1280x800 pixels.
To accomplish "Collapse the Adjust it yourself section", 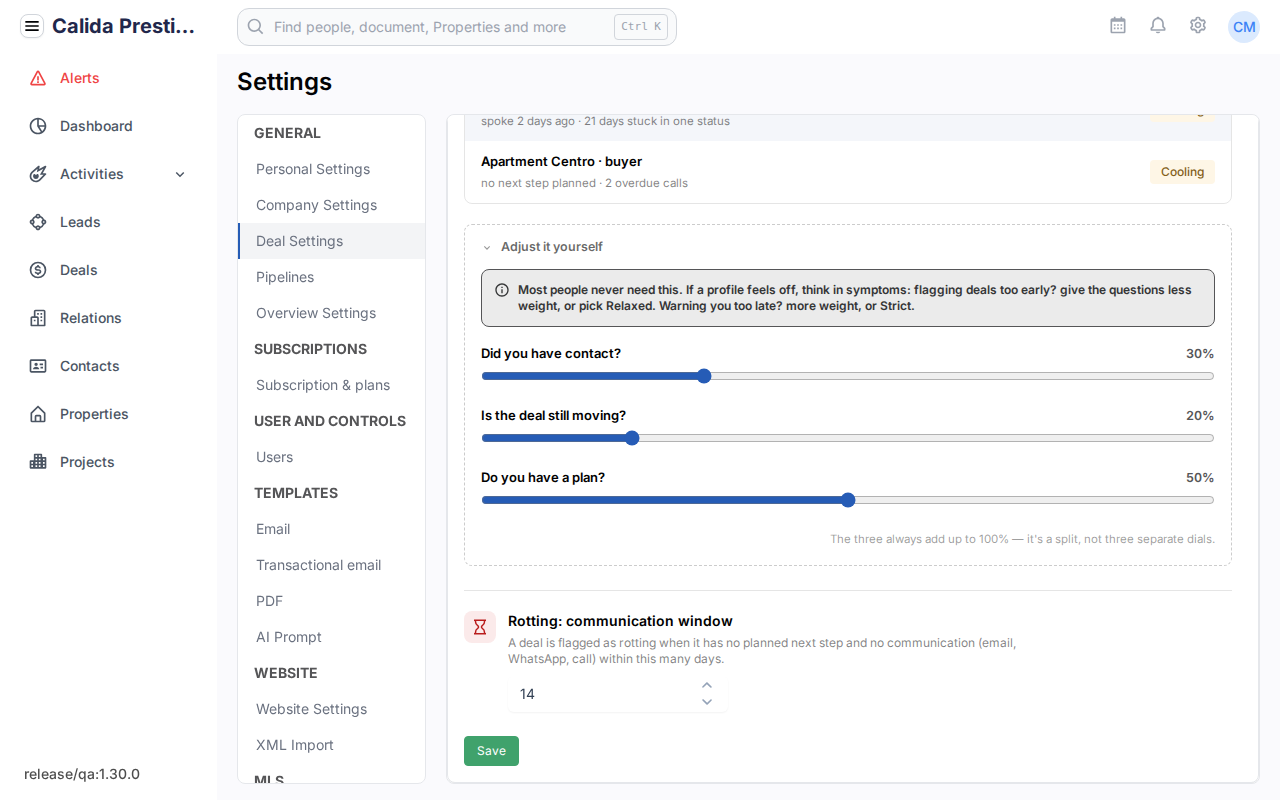I will (x=542, y=247).
